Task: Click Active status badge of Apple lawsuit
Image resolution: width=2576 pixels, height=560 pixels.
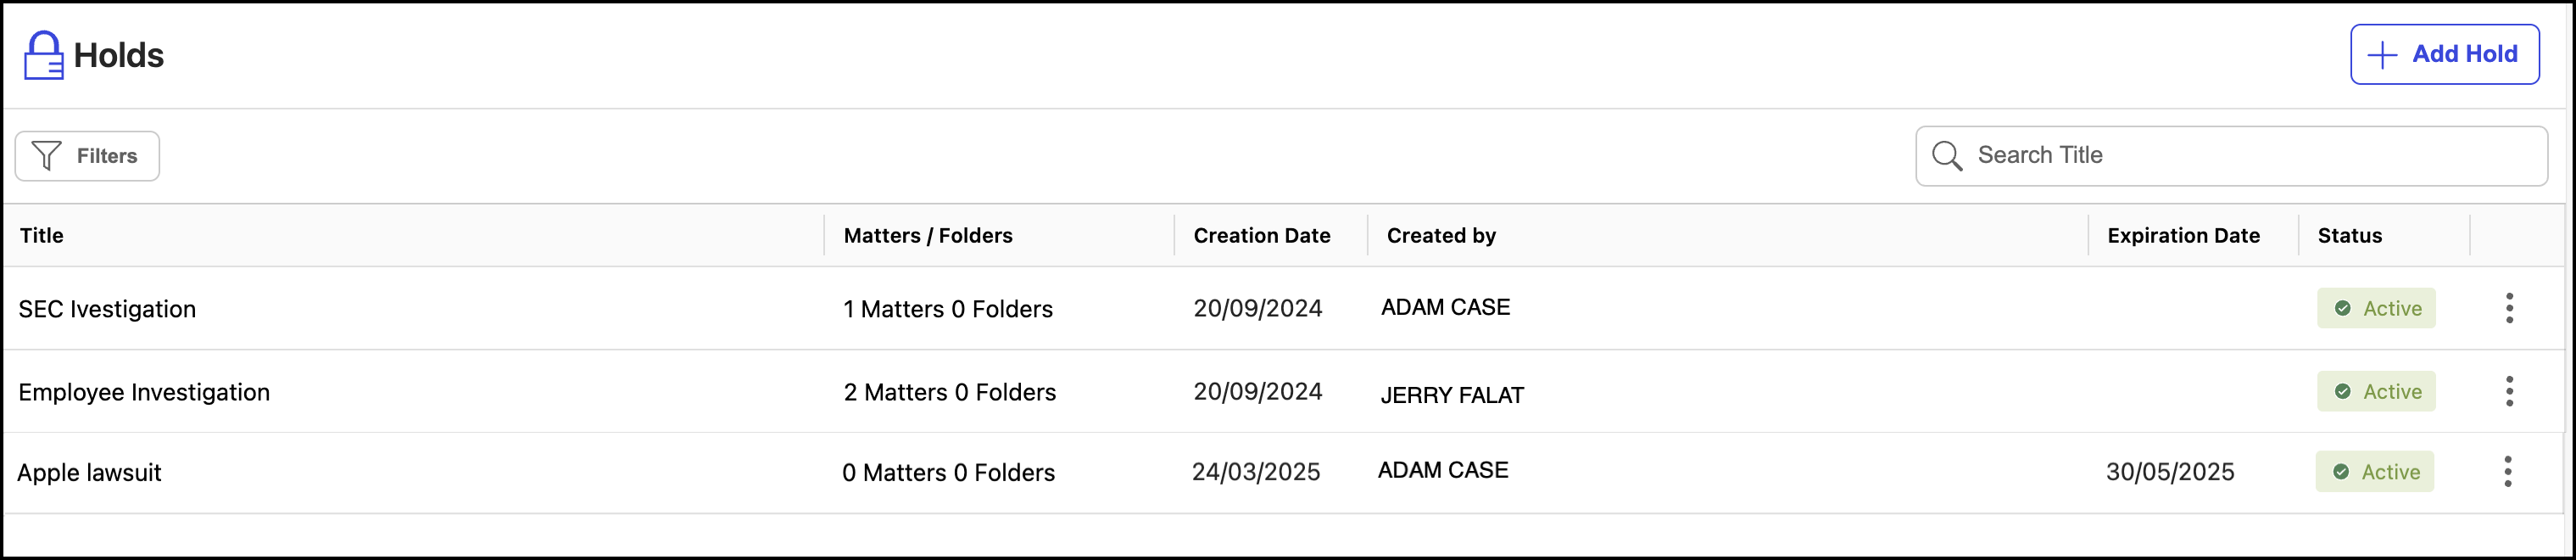Action: [x=2374, y=471]
